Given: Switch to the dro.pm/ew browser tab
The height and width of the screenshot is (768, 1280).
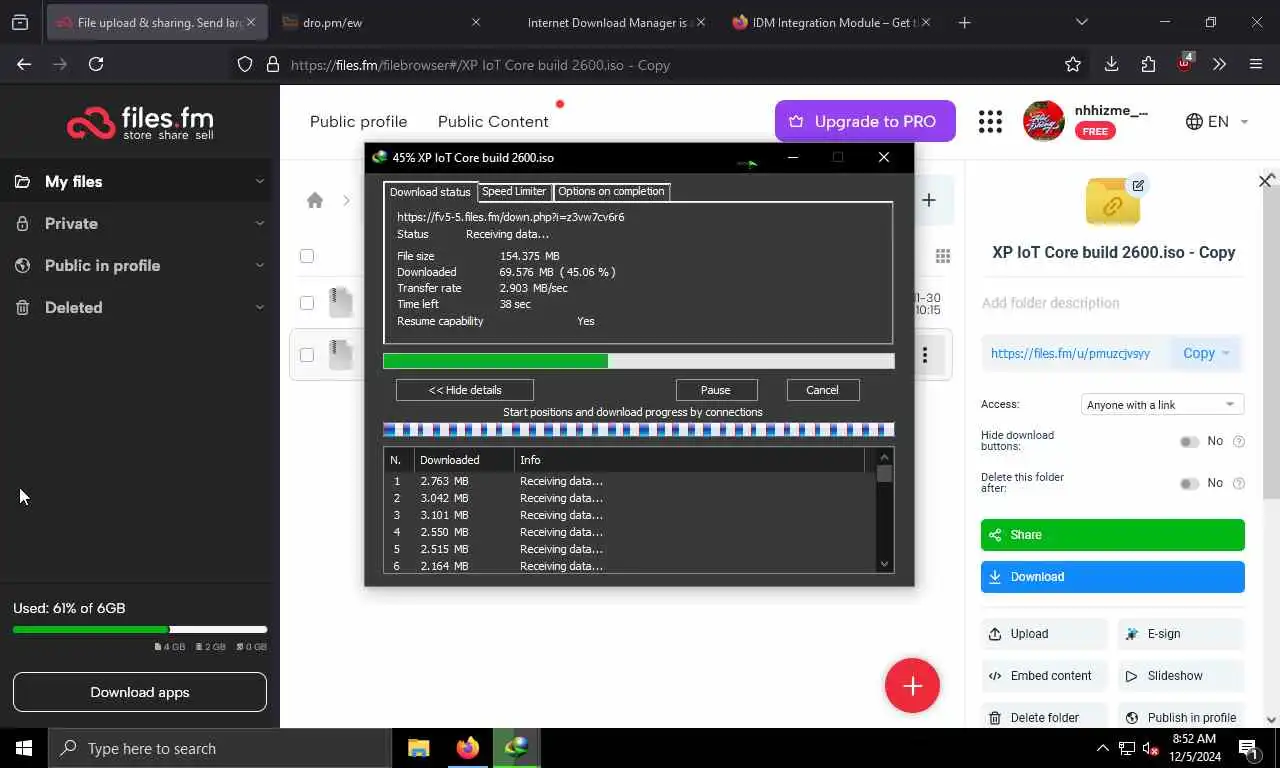Looking at the screenshot, I should [380, 22].
